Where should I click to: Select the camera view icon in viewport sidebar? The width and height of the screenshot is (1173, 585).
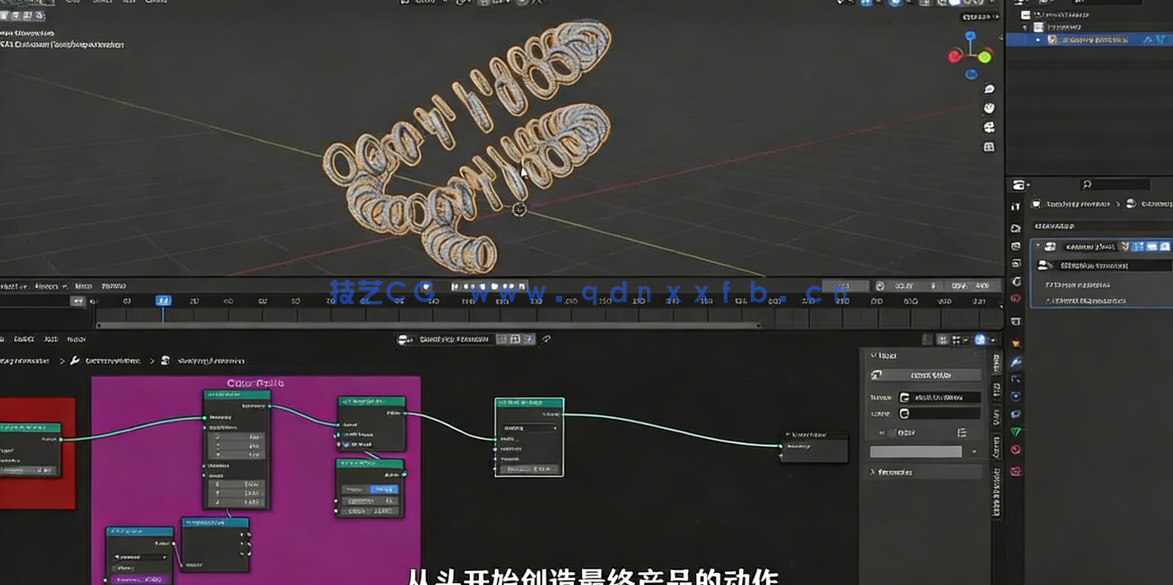pyautogui.click(x=989, y=127)
